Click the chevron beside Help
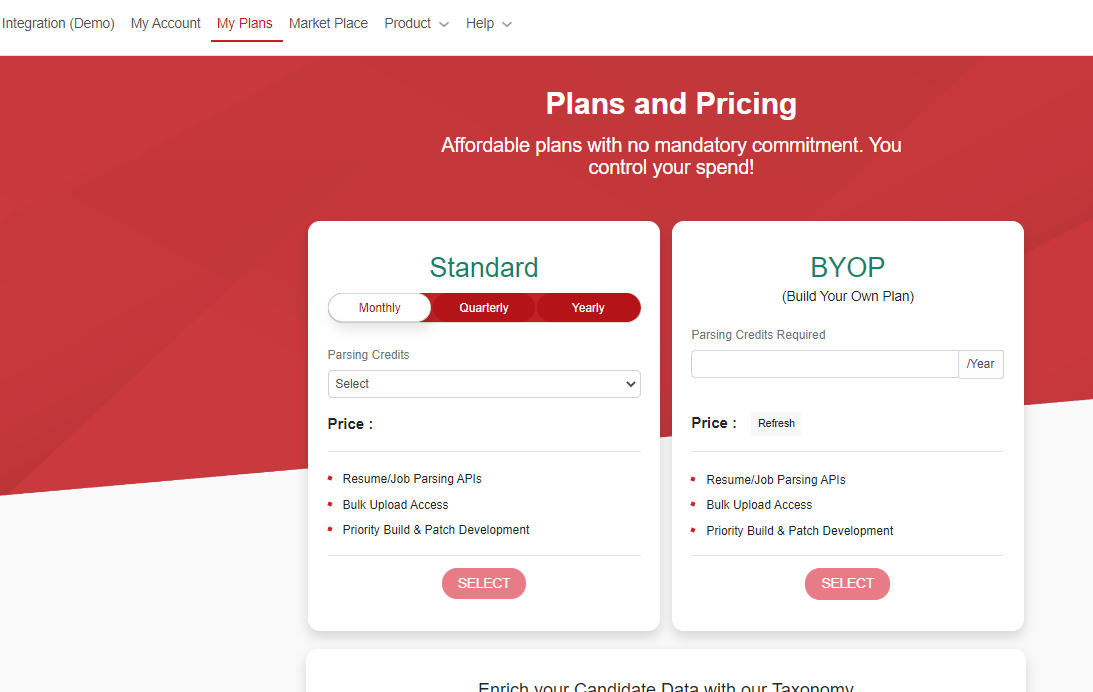The image size is (1093, 692). [507, 24]
